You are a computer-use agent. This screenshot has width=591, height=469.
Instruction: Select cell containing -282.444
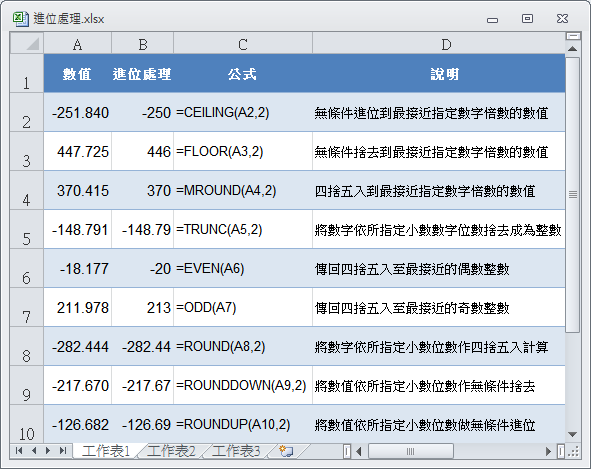[77, 346]
